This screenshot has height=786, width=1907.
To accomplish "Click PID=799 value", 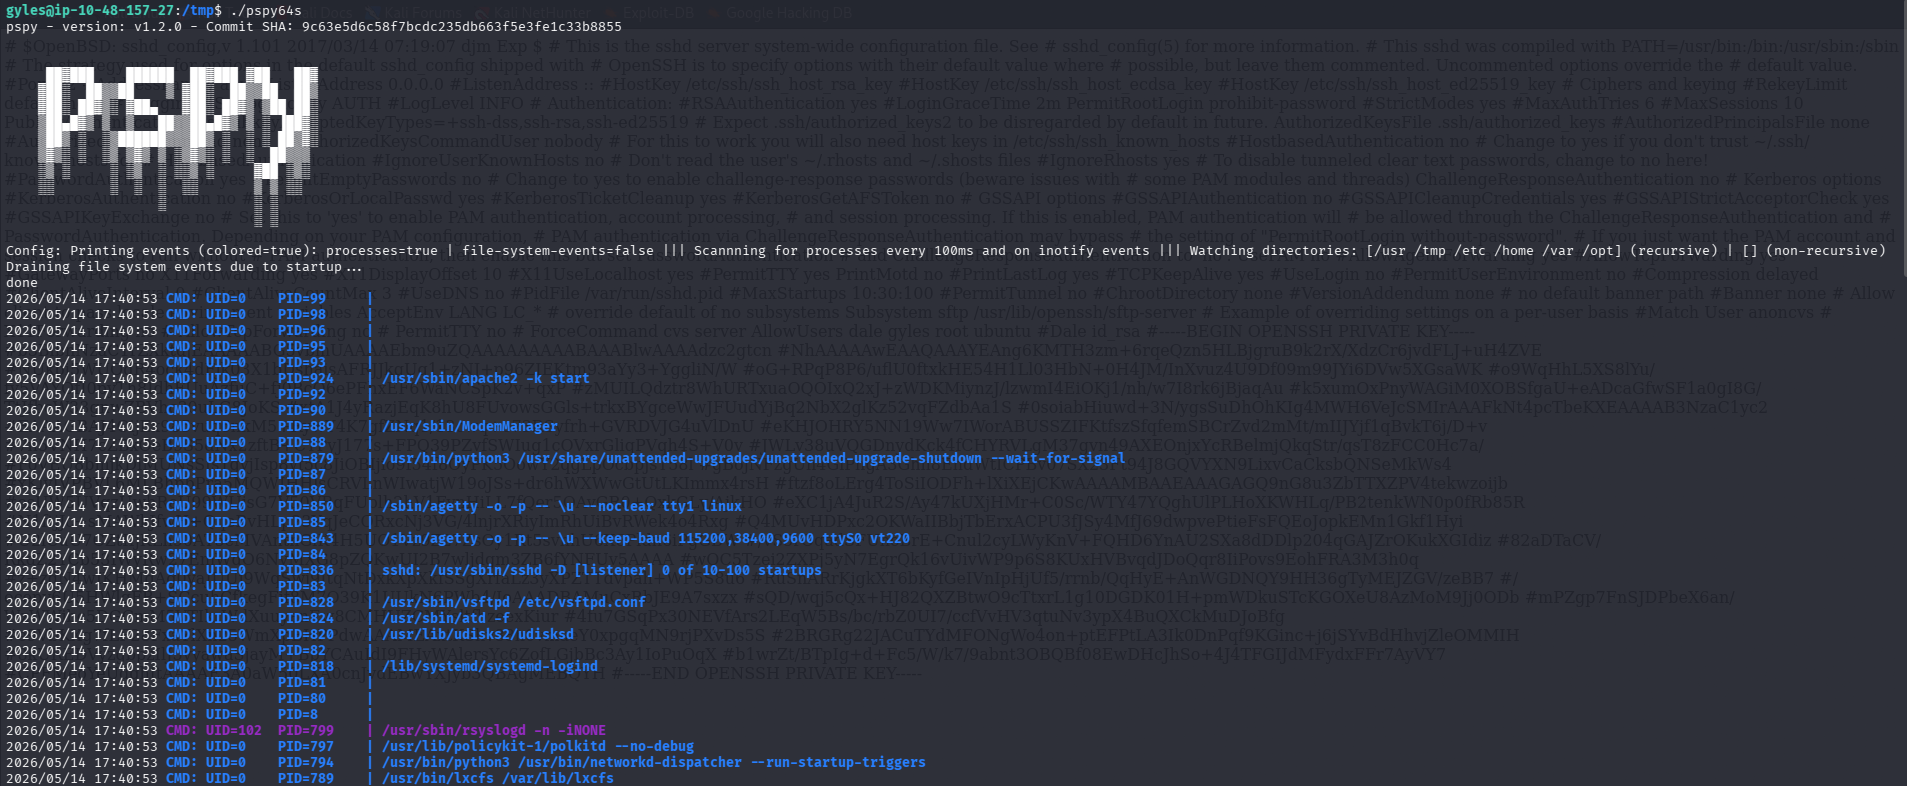I will point(306,731).
